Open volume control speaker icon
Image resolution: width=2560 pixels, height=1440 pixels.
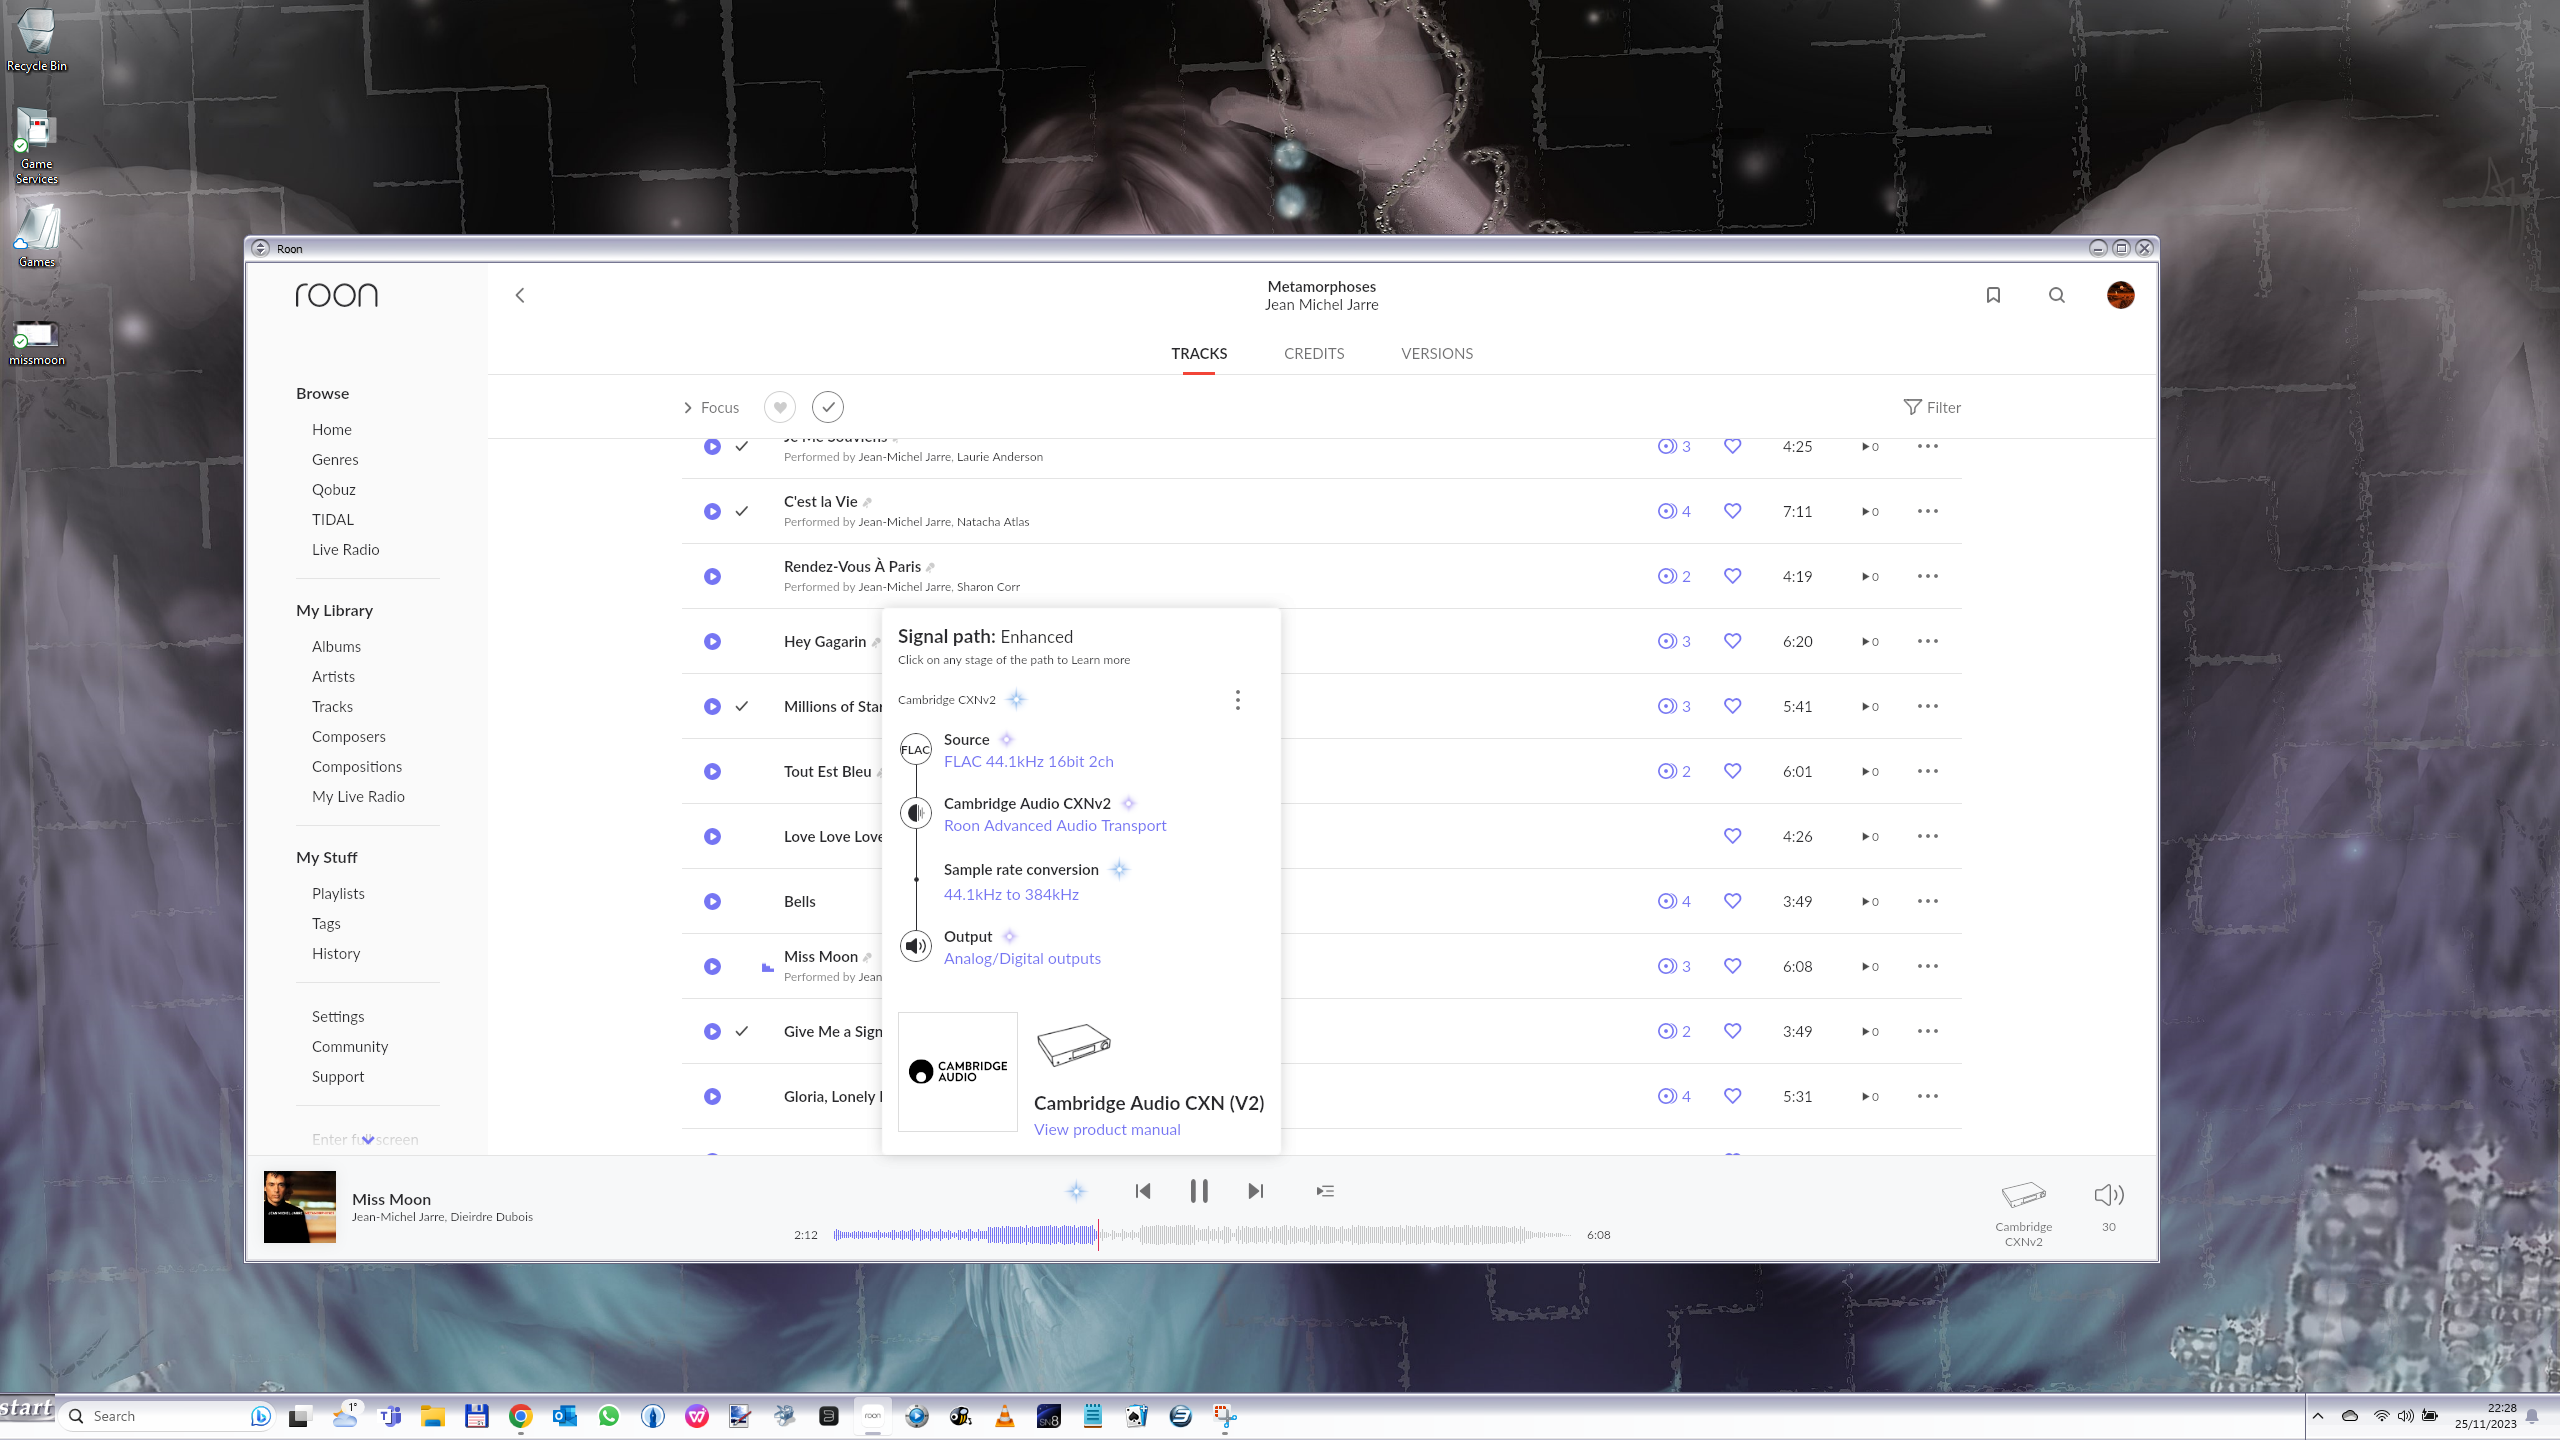(x=2108, y=1195)
